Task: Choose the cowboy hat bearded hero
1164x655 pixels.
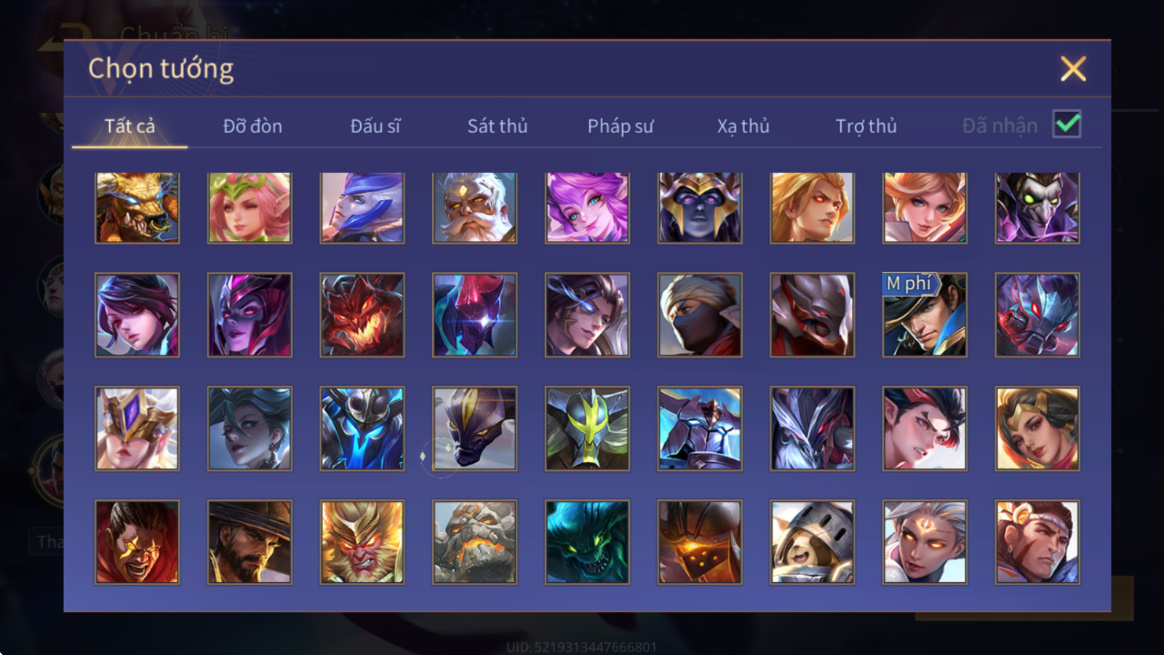Action: (x=249, y=542)
